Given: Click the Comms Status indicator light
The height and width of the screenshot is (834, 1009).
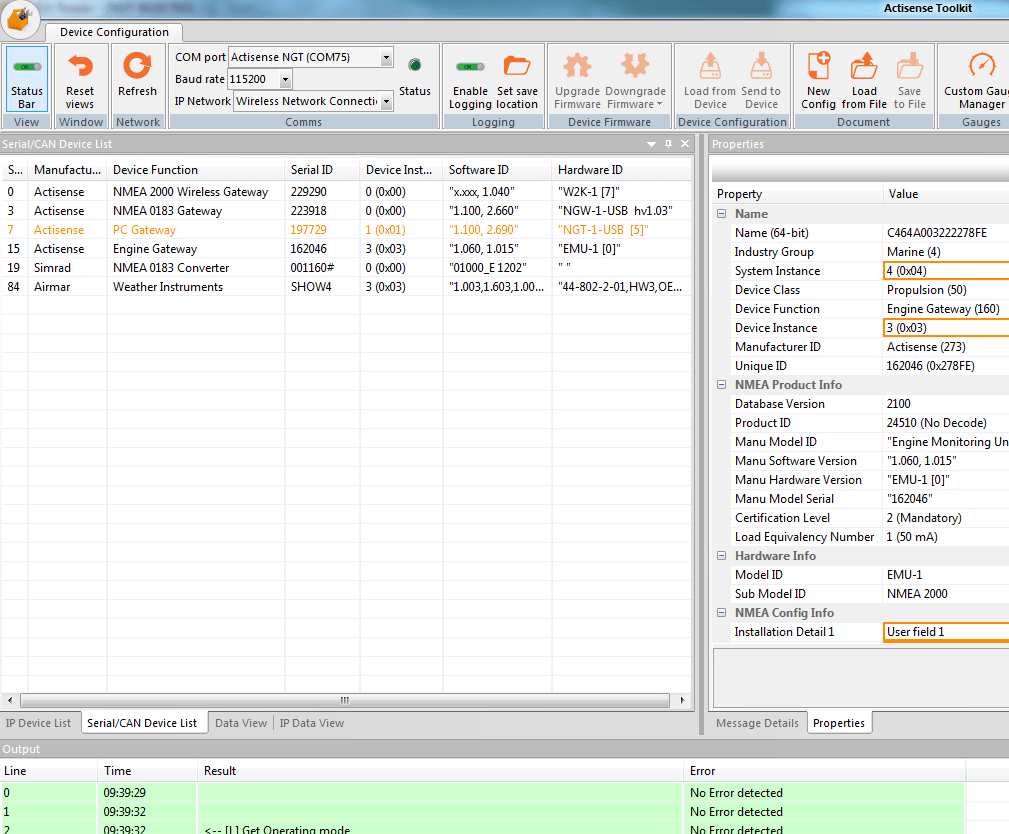Looking at the screenshot, I should (414, 65).
